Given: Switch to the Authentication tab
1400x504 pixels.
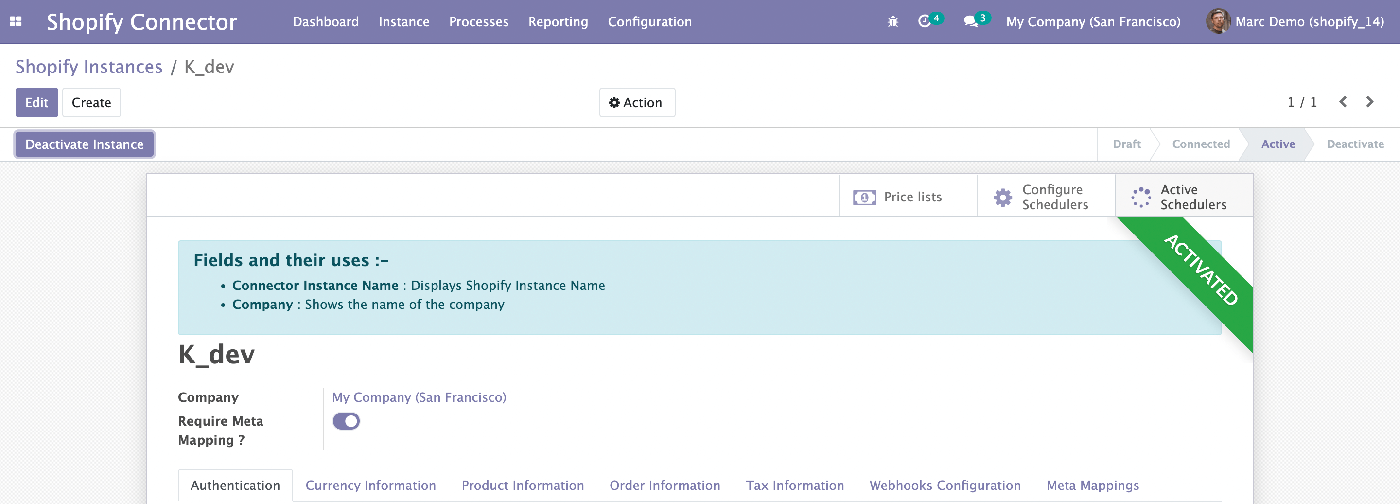Looking at the screenshot, I should (235, 485).
